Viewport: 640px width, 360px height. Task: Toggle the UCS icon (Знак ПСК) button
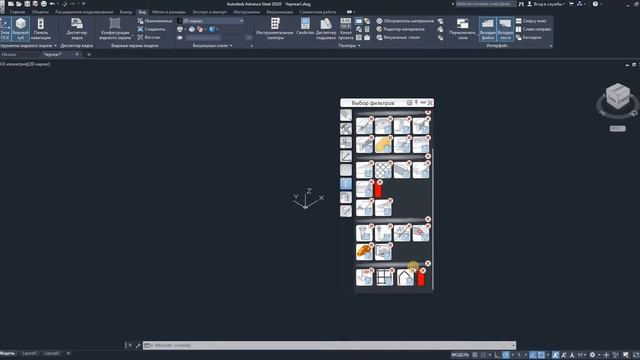pos(5,29)
